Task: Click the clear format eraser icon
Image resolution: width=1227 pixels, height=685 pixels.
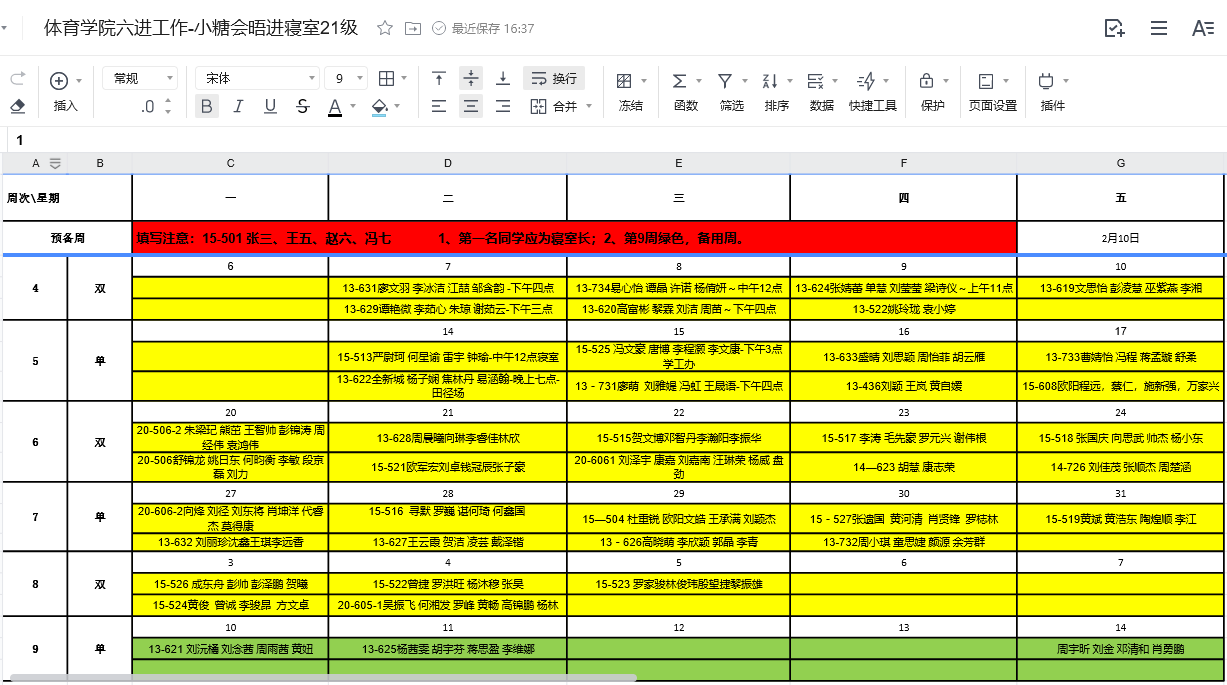Action: [17, 106]
